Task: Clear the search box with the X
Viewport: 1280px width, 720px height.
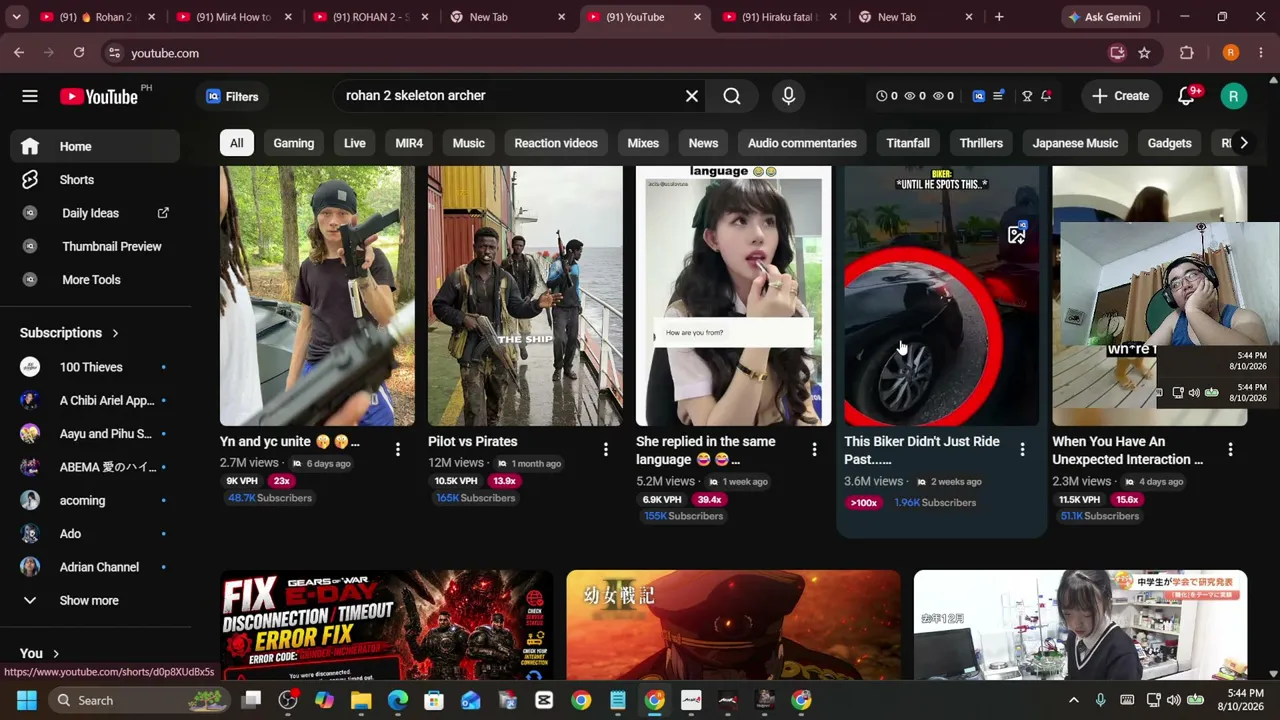Action: tap(692, 96)
